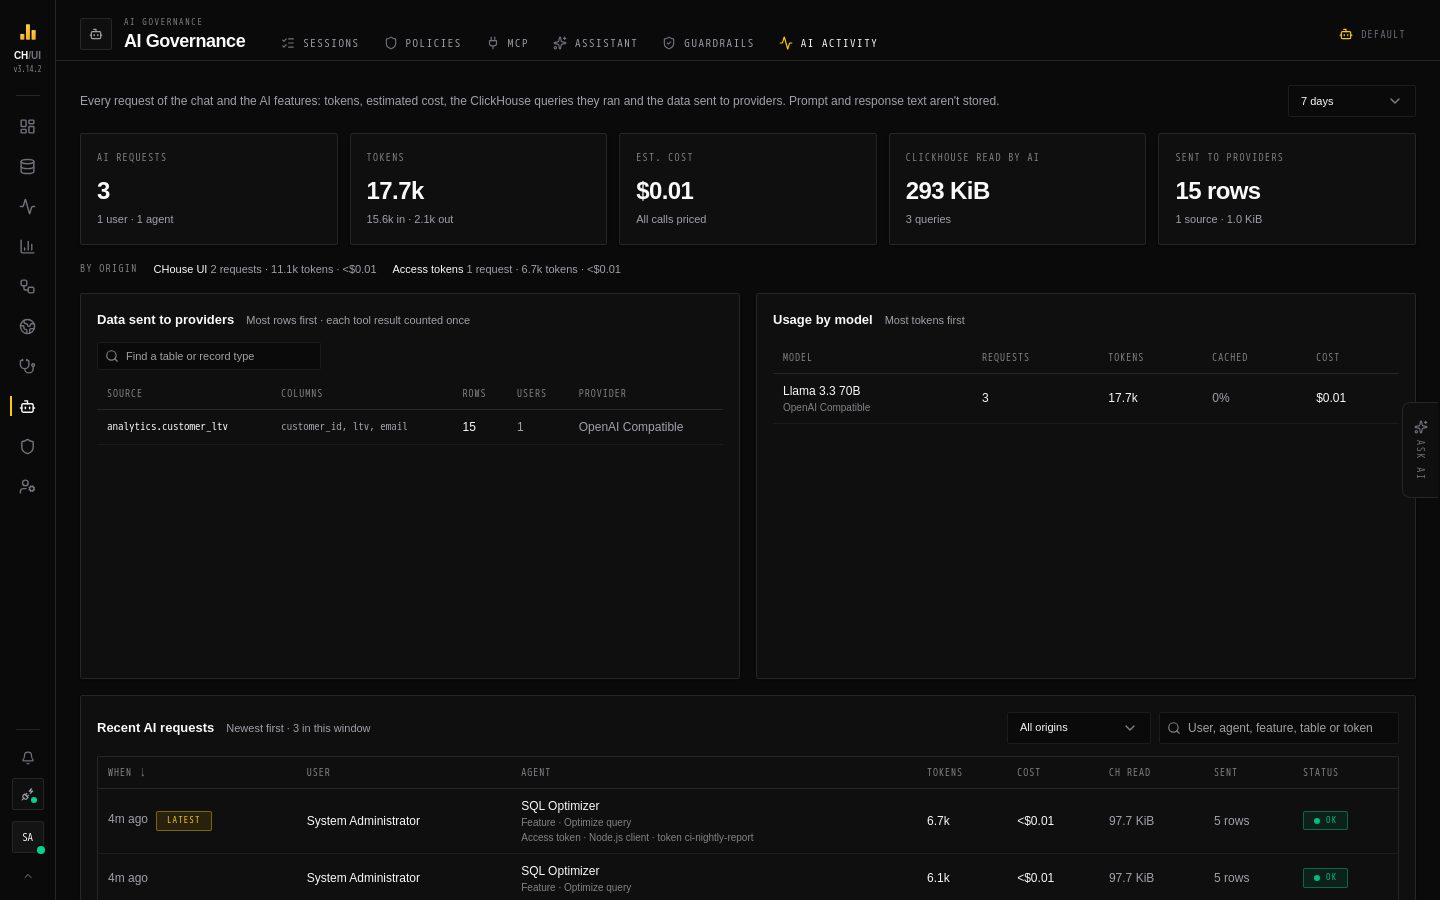Click the CHouse UI origin filter
Screen dimensions: 1440x900
point(265,269)
